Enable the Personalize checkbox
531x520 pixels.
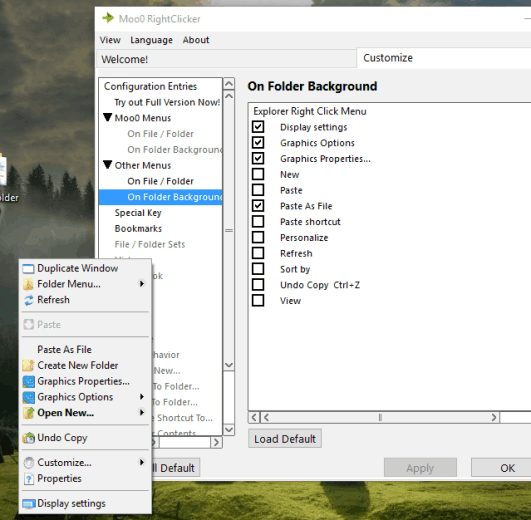(x=258, y=237)
